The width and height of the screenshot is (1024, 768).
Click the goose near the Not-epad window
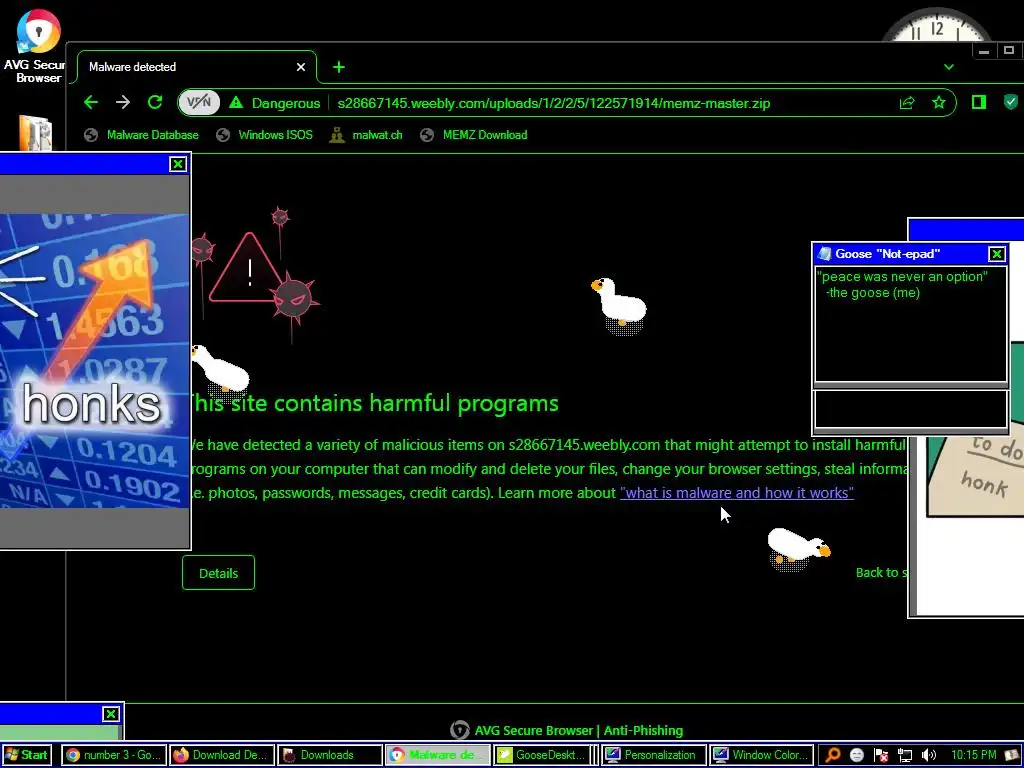point(619,306)
